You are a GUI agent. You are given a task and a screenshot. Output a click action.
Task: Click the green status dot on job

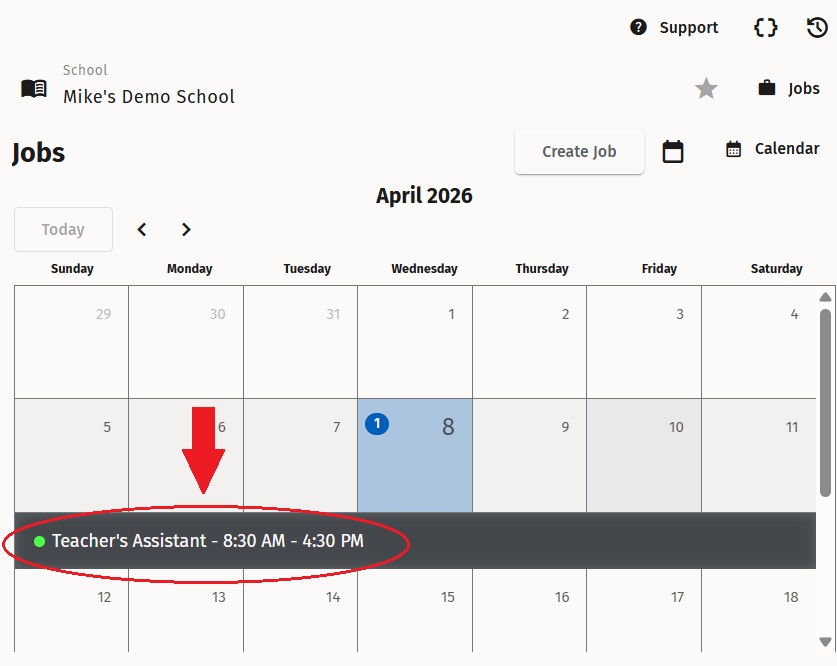[40, 541]
